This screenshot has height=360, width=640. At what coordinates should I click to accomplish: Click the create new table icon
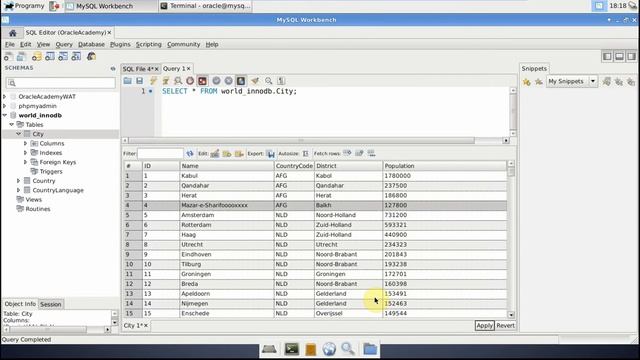[50, 56]
